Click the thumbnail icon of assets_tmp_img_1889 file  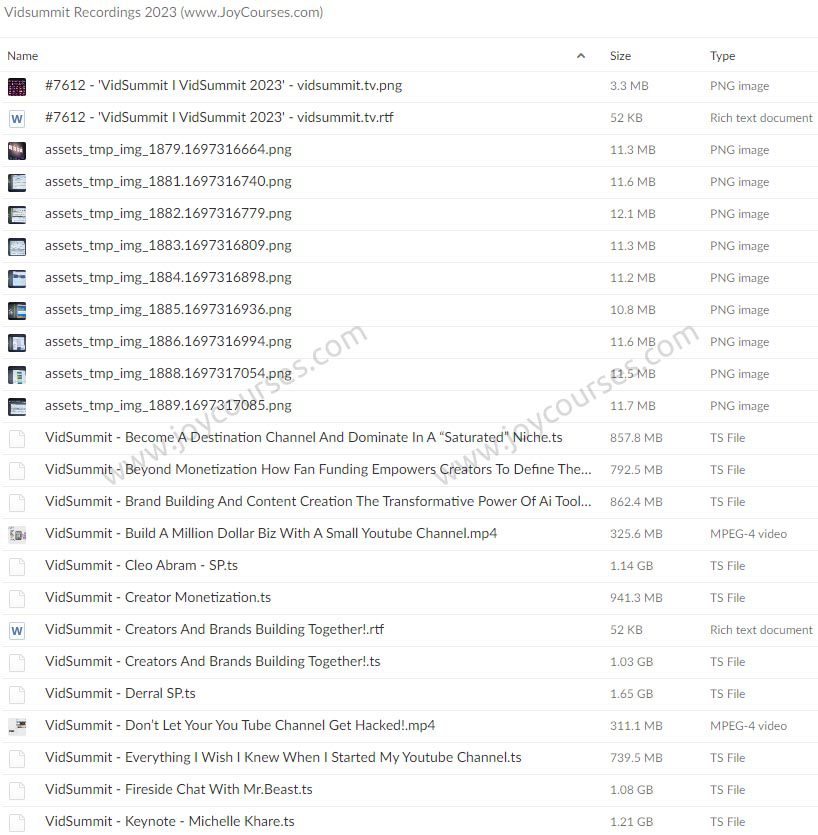pyautogui.click(x=17, y=406)
